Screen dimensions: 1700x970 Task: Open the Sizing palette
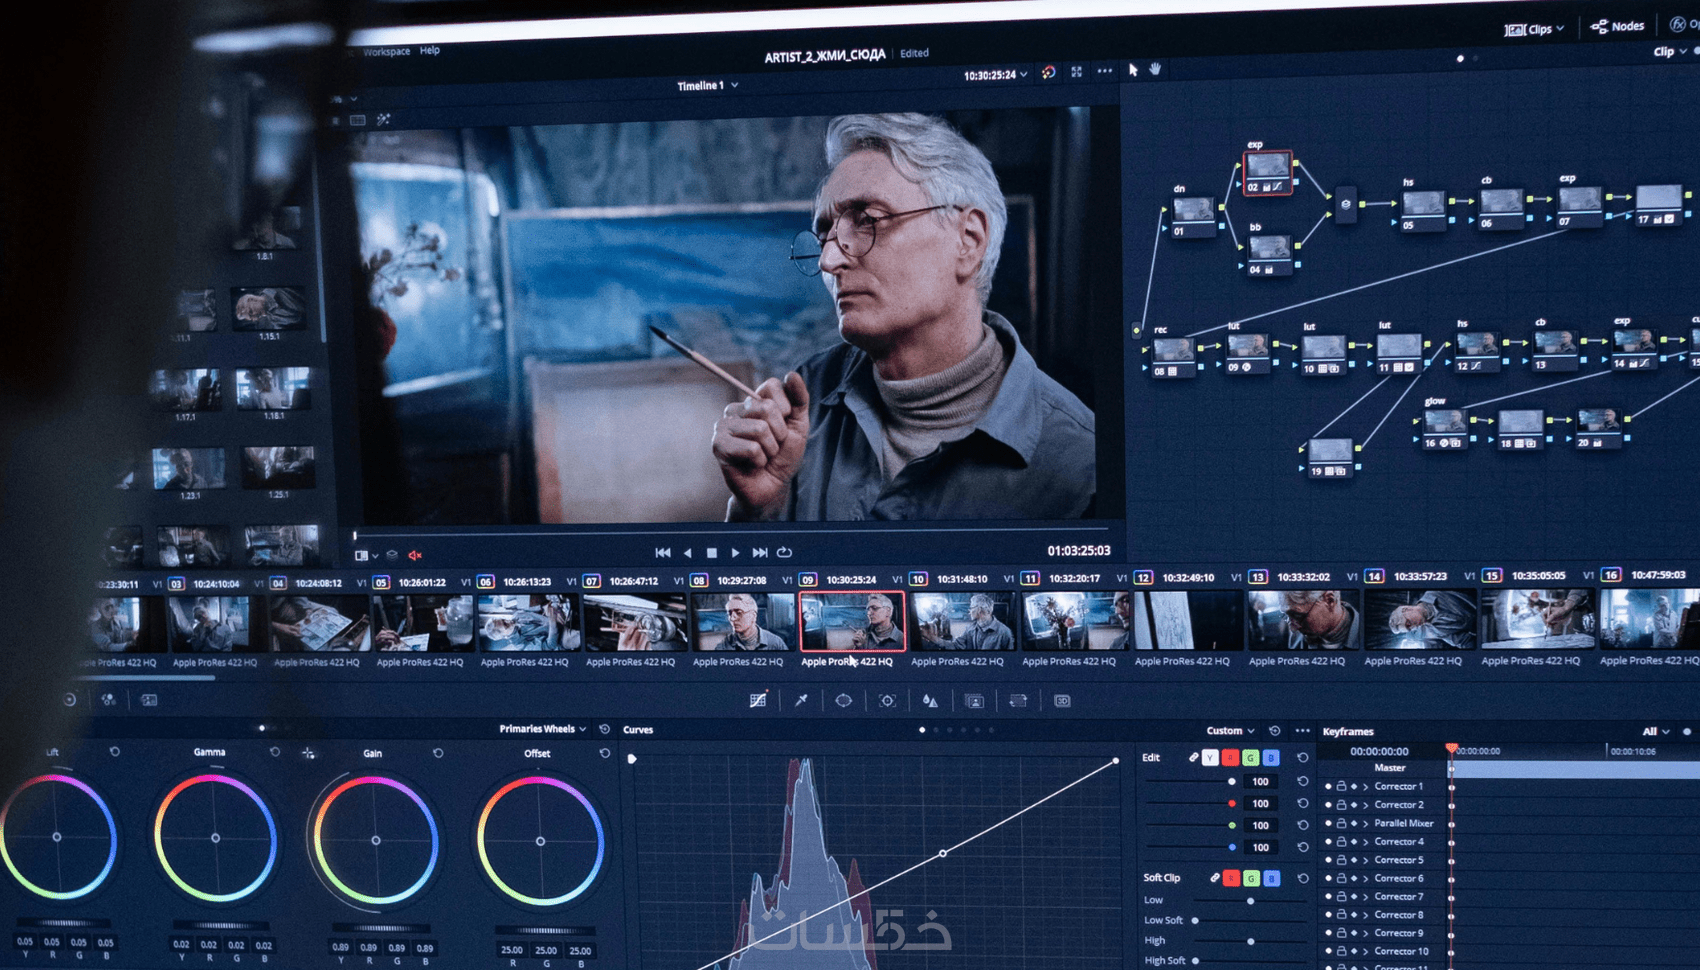(x=1018, y=701)
